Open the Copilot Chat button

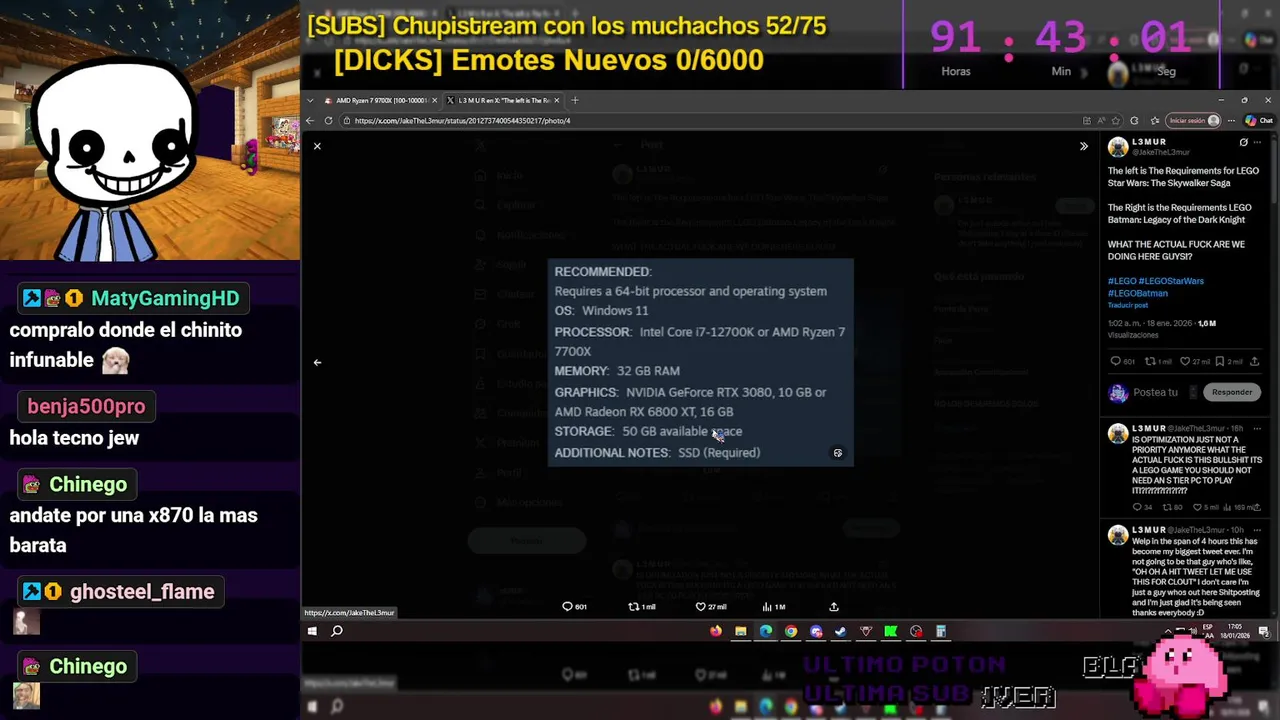click(1258, 121)
